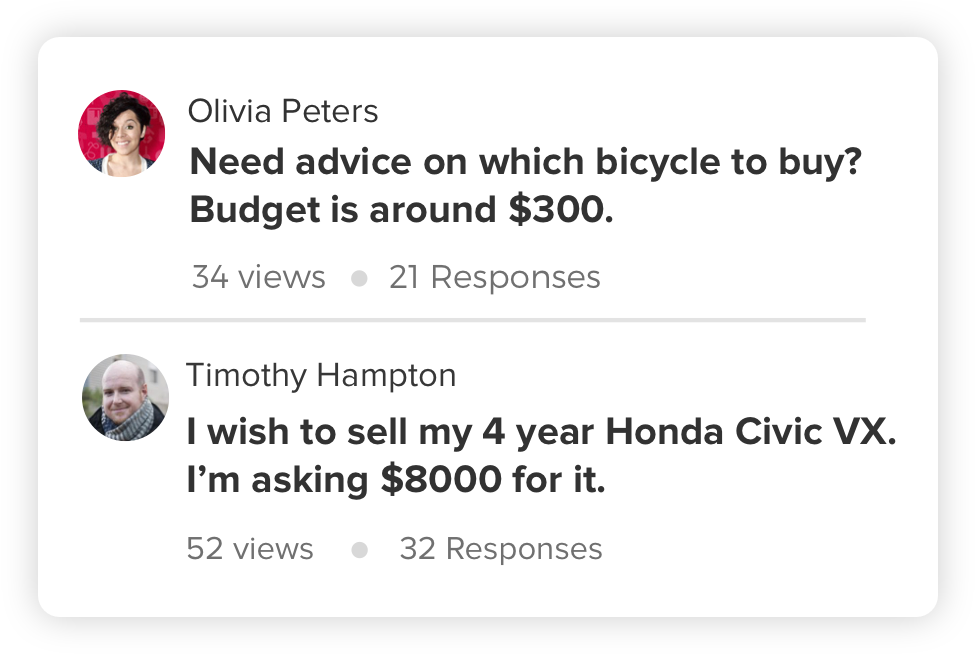Click the "52 views" counter
The image size is (976, 654).
(x=250, y=549)
